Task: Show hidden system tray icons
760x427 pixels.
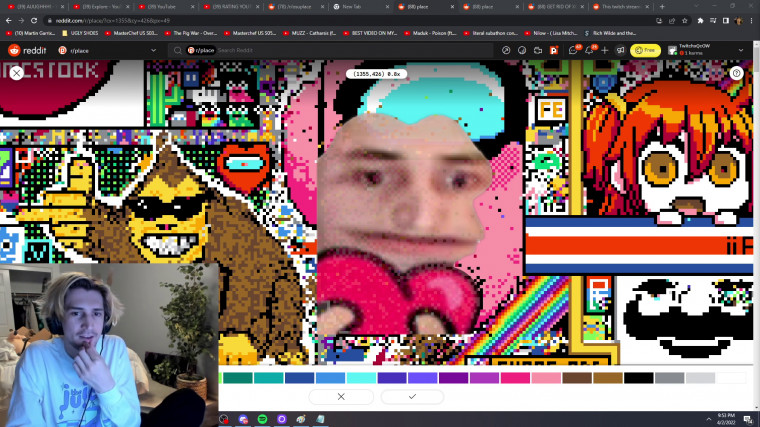Action: pos(708,419)
